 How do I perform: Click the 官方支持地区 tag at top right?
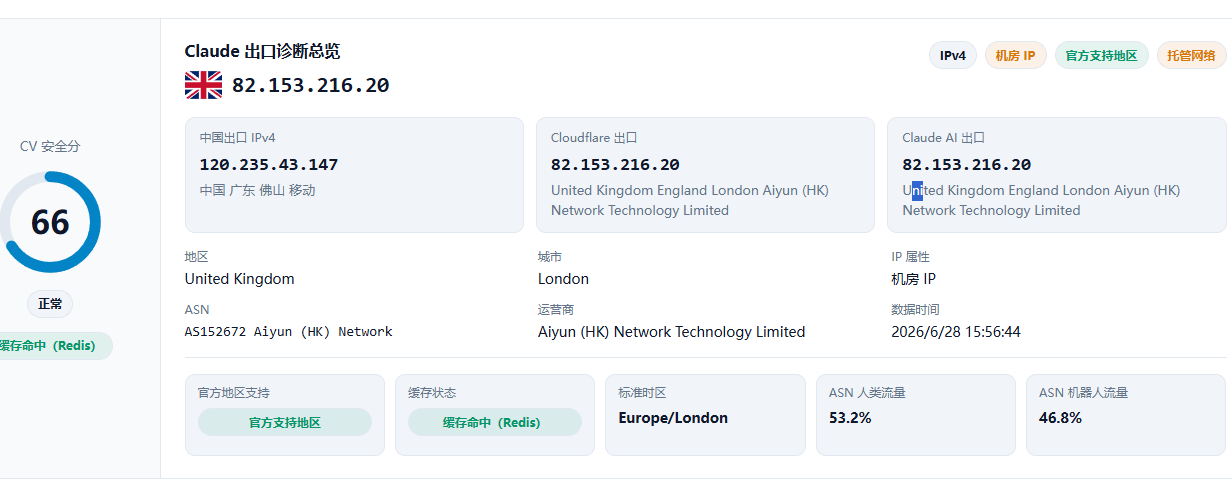(1101, 56)
